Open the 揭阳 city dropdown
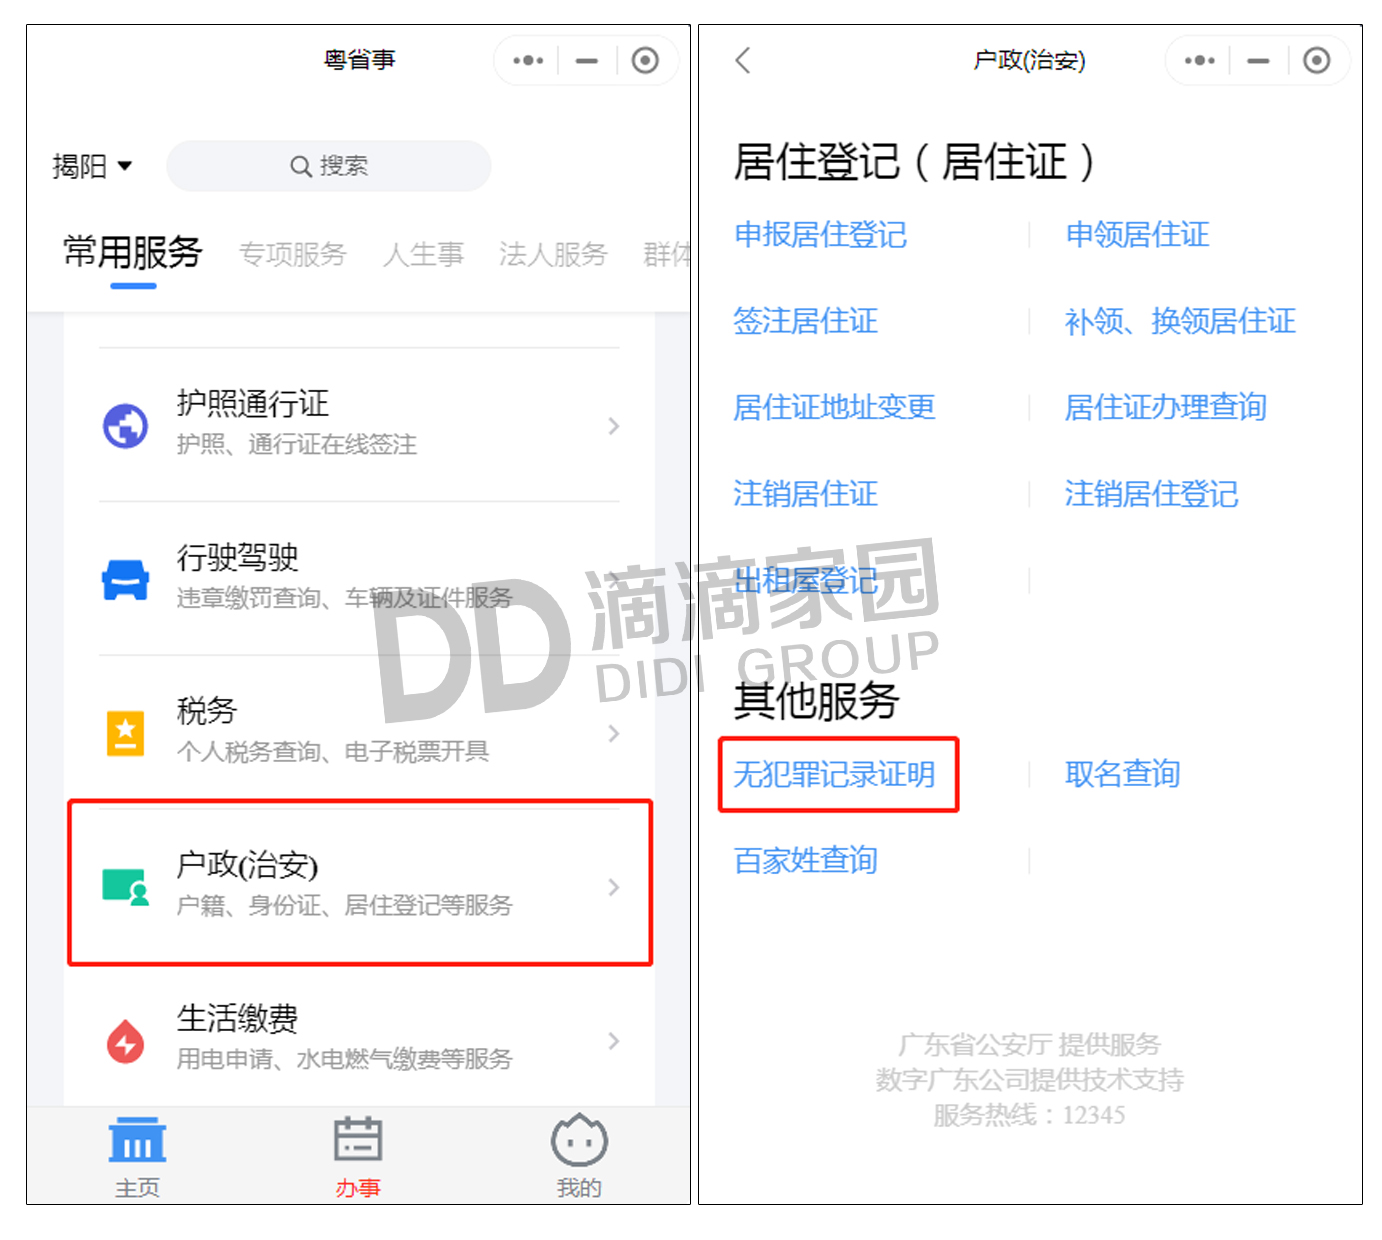Image resolution: width=1382 pixels, height=1240 pixels. coord(92,166)
